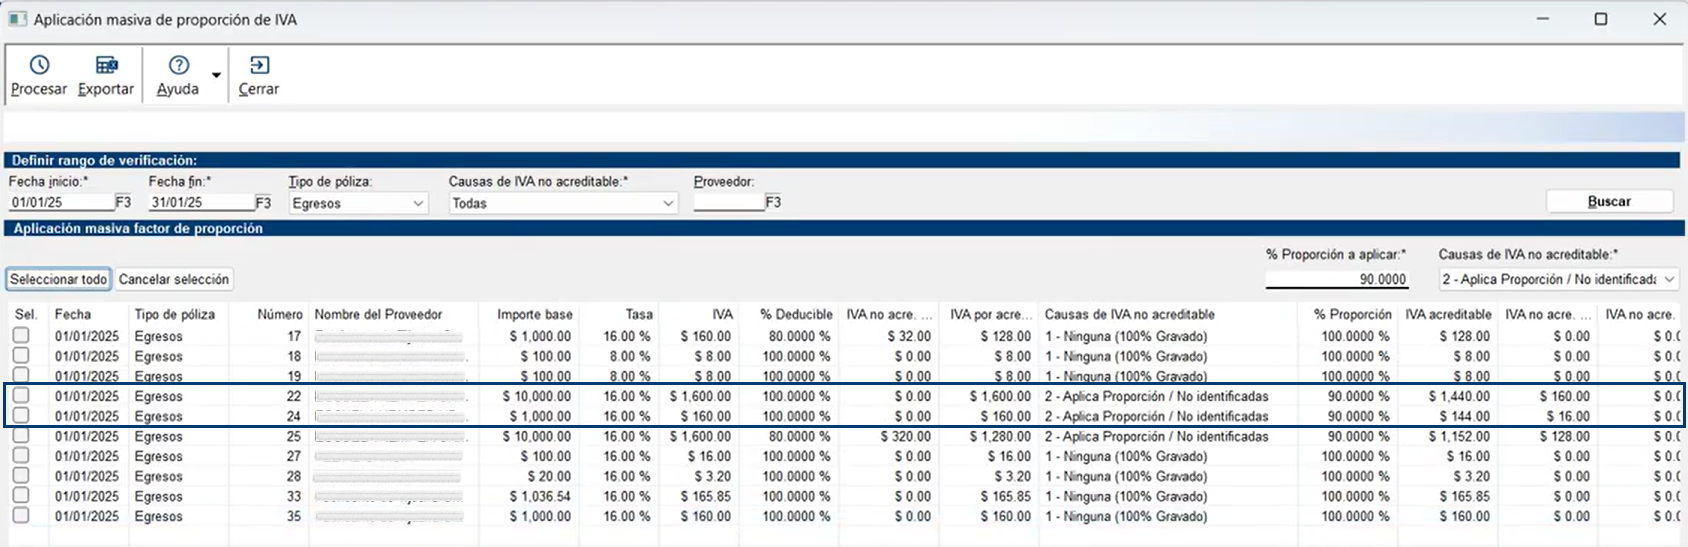Open the Tipo de póliza dropdown
The image size is (1688, 547).
point(418,203)
